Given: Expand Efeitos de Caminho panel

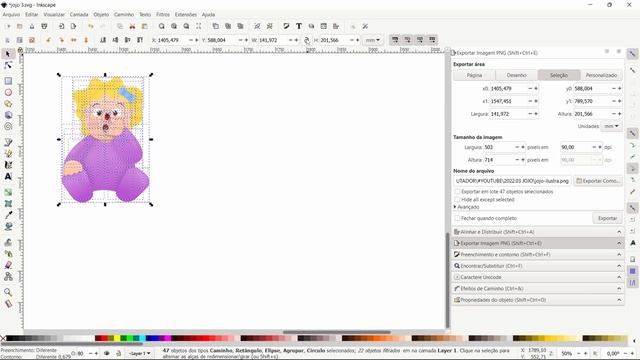Looking at the screenshot, I should point(538,289).
